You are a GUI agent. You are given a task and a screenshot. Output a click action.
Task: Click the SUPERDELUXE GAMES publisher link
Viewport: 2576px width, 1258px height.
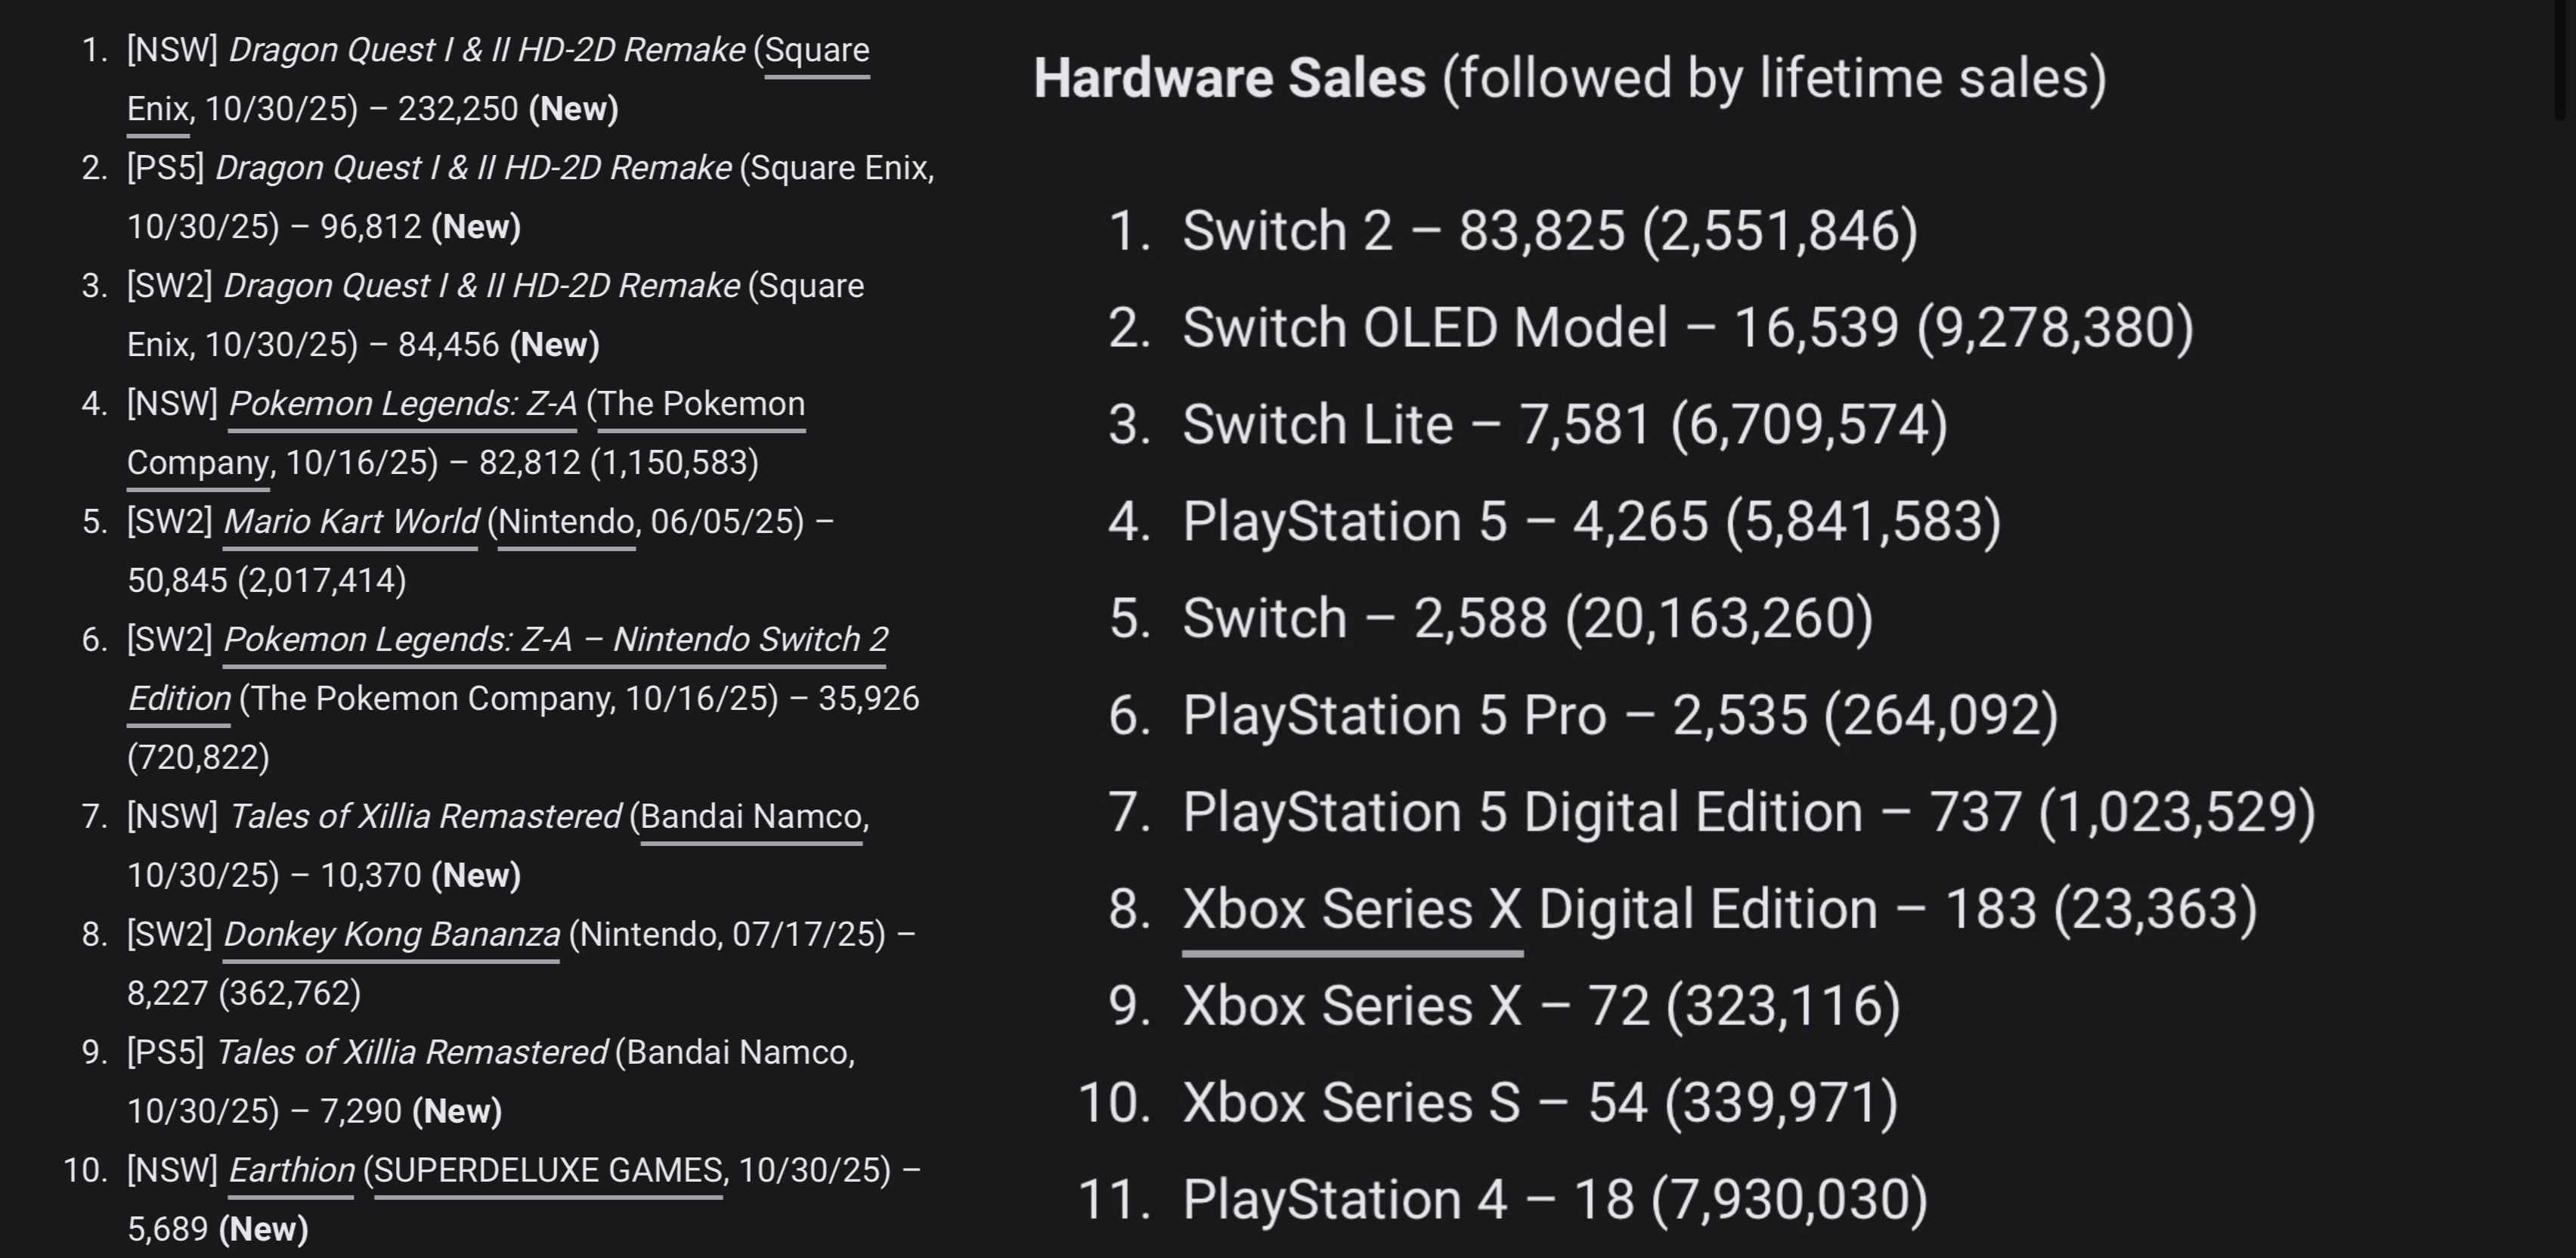[548, 1171]
